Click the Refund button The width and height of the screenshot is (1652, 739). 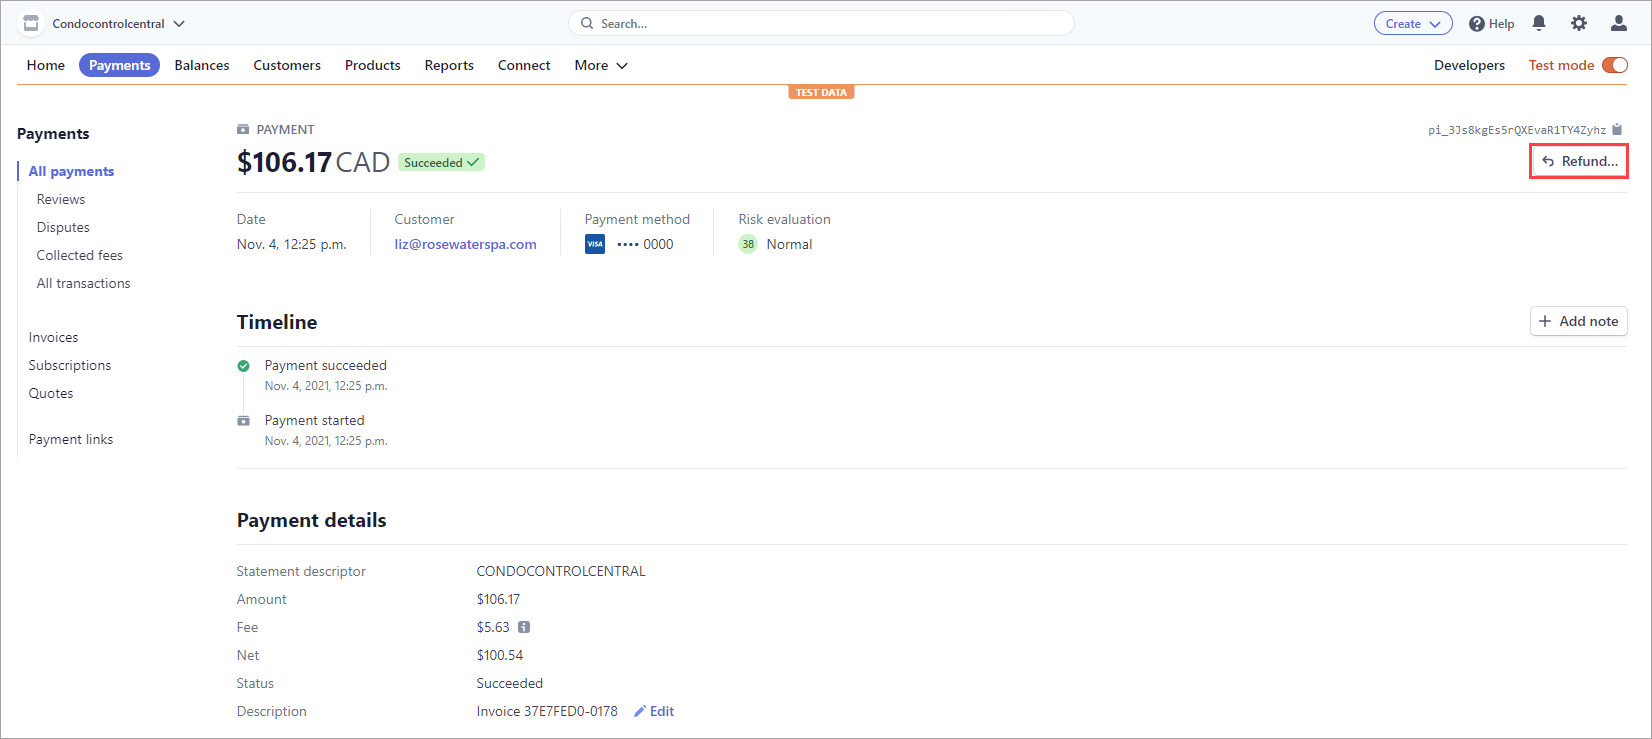pos(1579,161)
